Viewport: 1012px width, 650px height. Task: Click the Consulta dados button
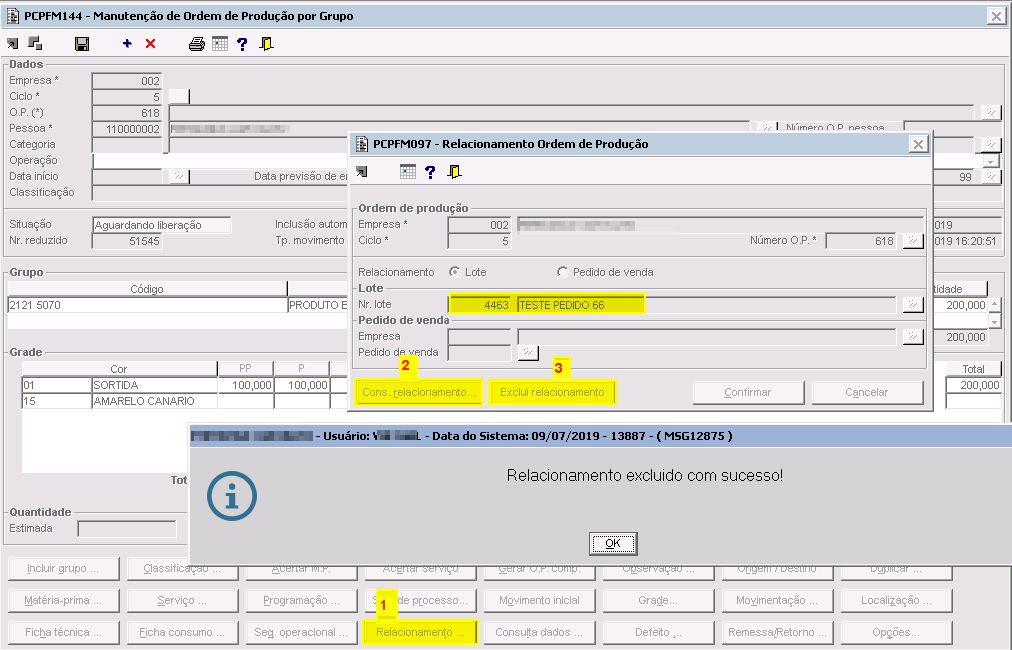point(539,632)
